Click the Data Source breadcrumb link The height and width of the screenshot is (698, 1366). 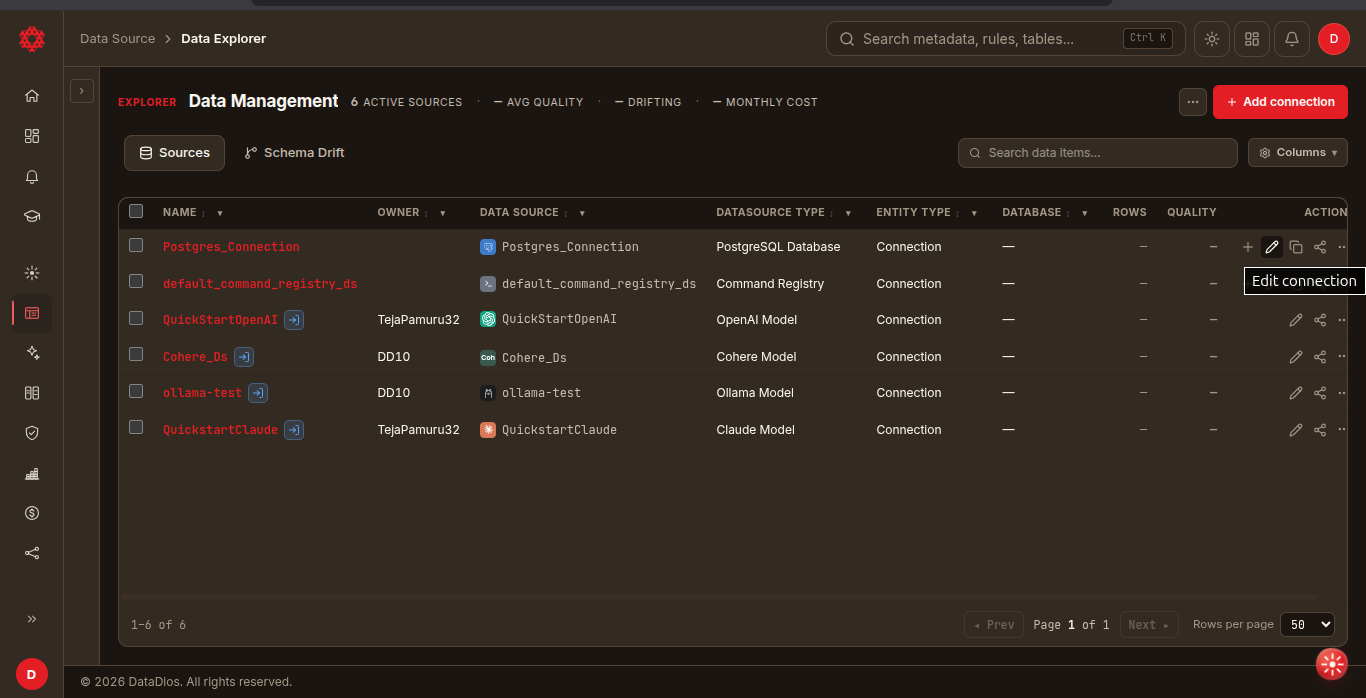pos(118,39)
